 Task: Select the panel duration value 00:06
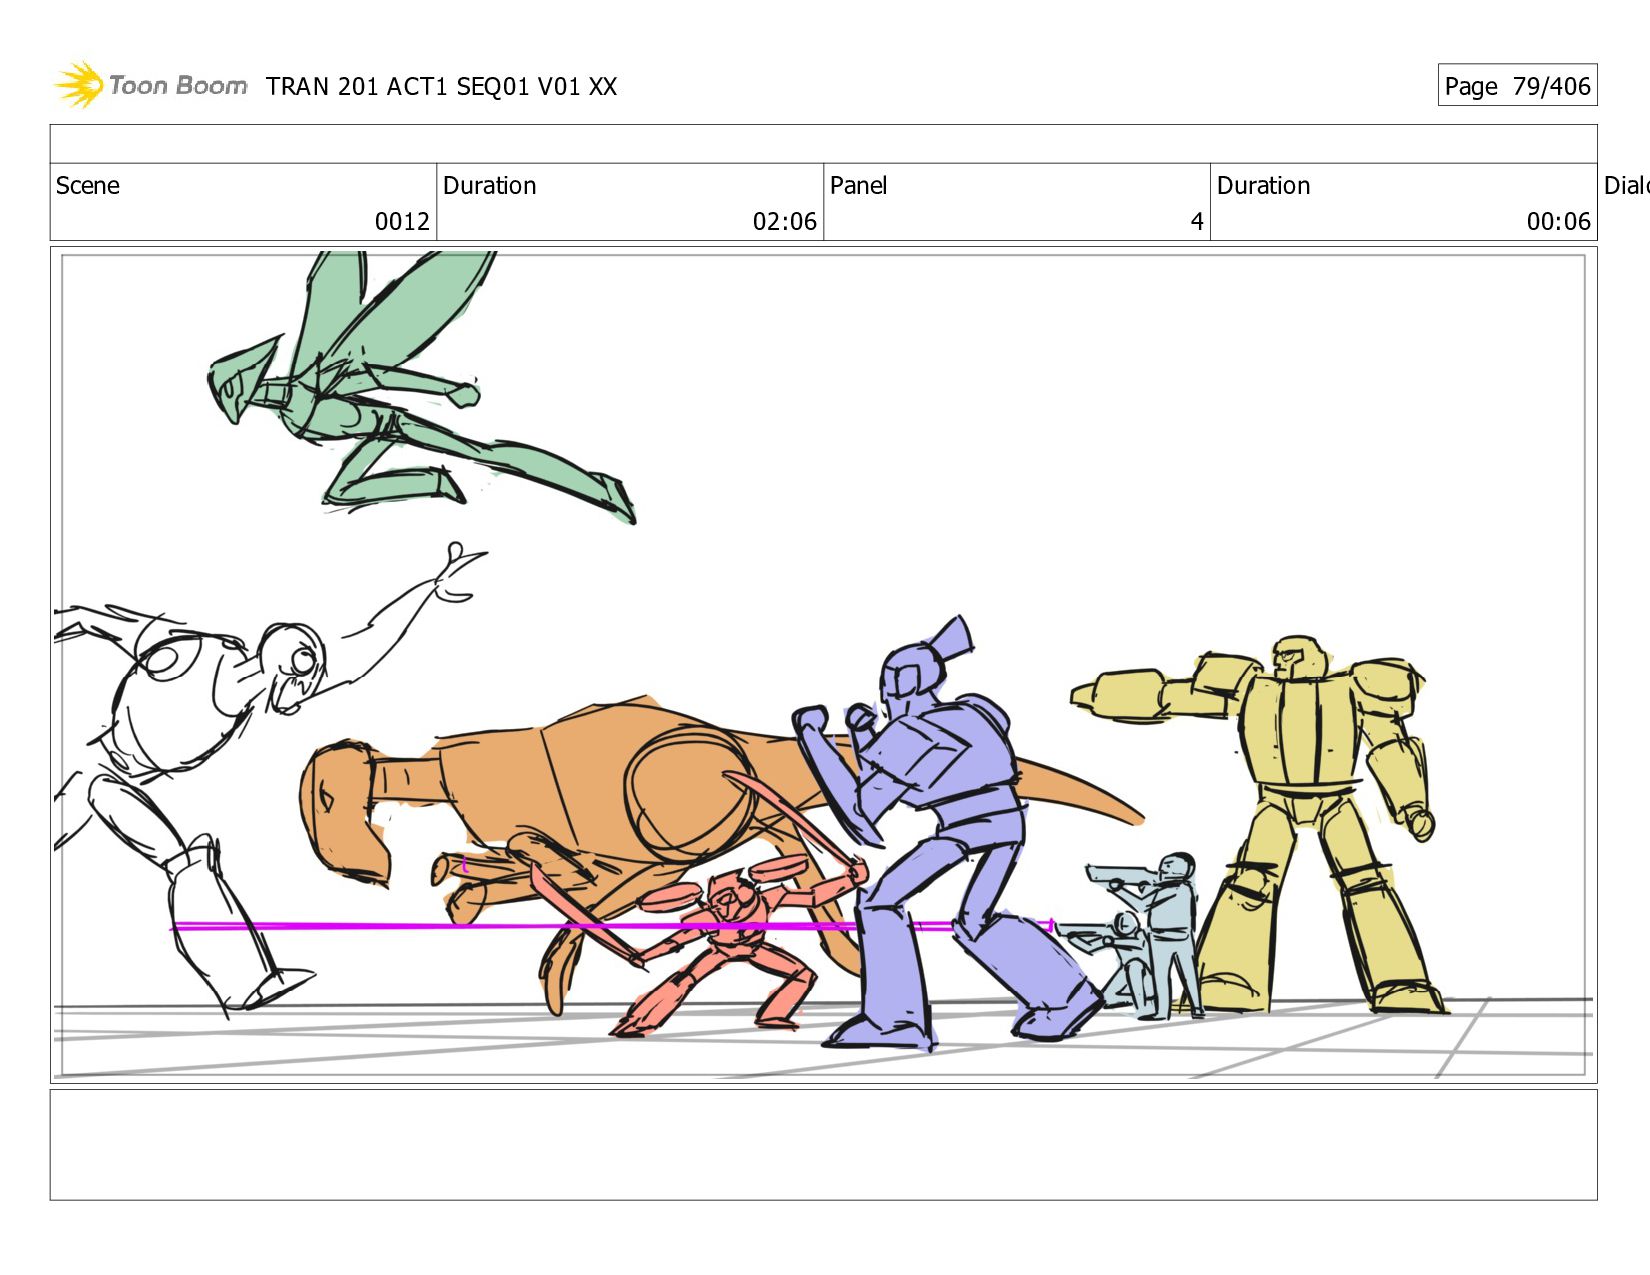[x=1558, y=221]
